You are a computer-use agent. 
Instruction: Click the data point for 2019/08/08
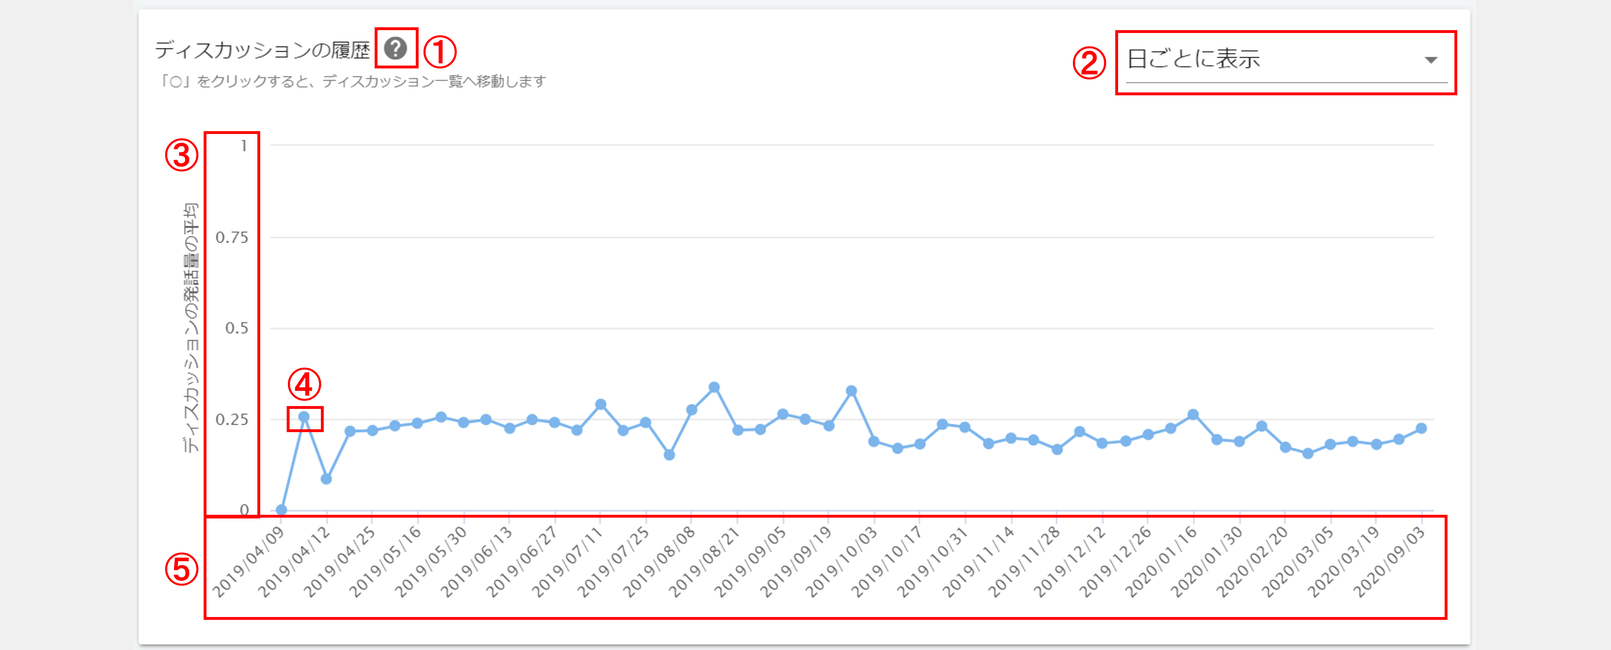click(691, 410)
